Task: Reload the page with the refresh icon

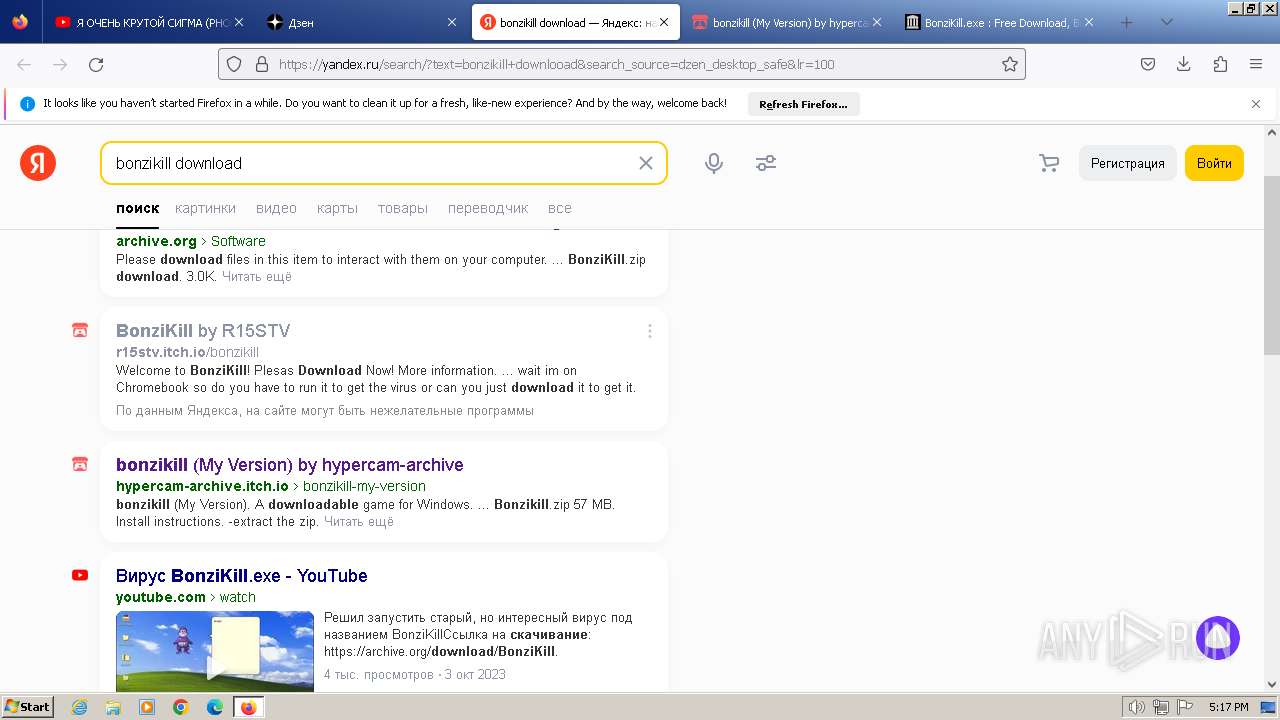Action: point(96,64)
